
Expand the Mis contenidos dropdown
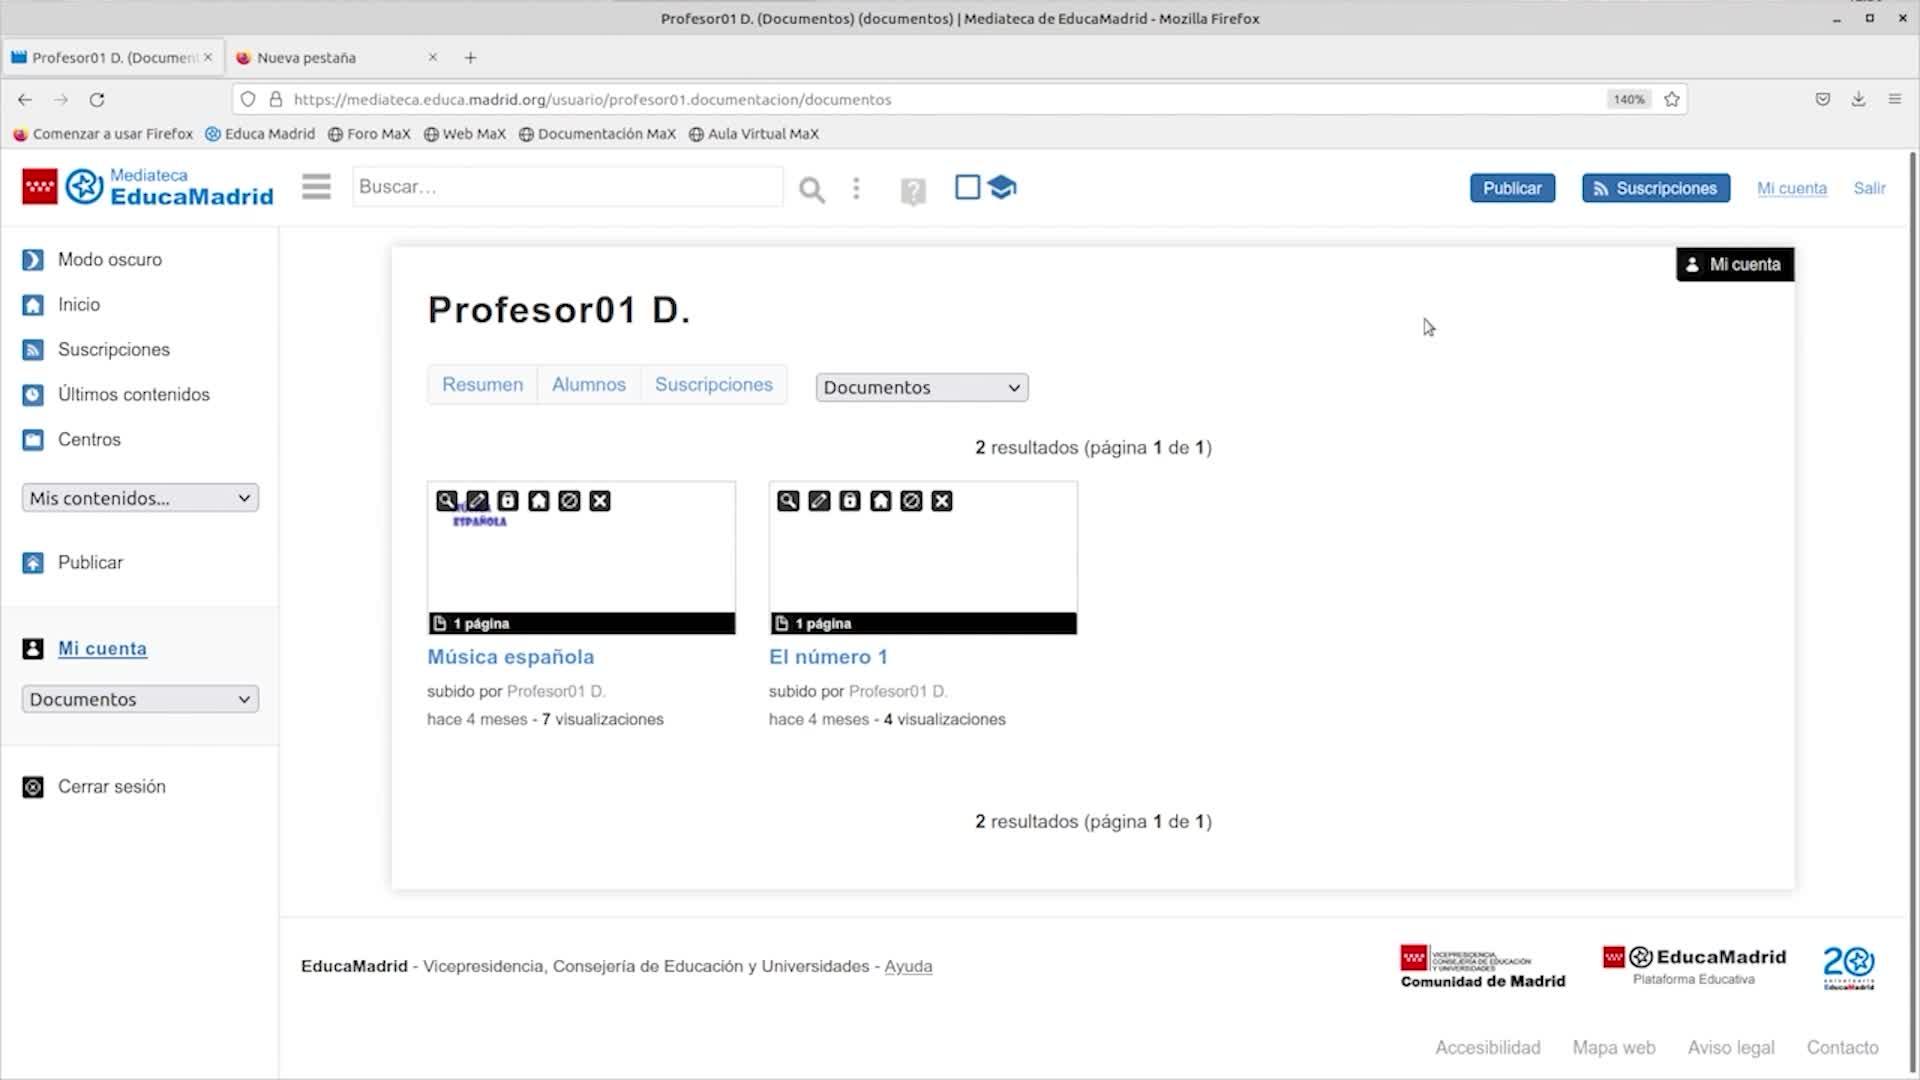tap(140, 498)
